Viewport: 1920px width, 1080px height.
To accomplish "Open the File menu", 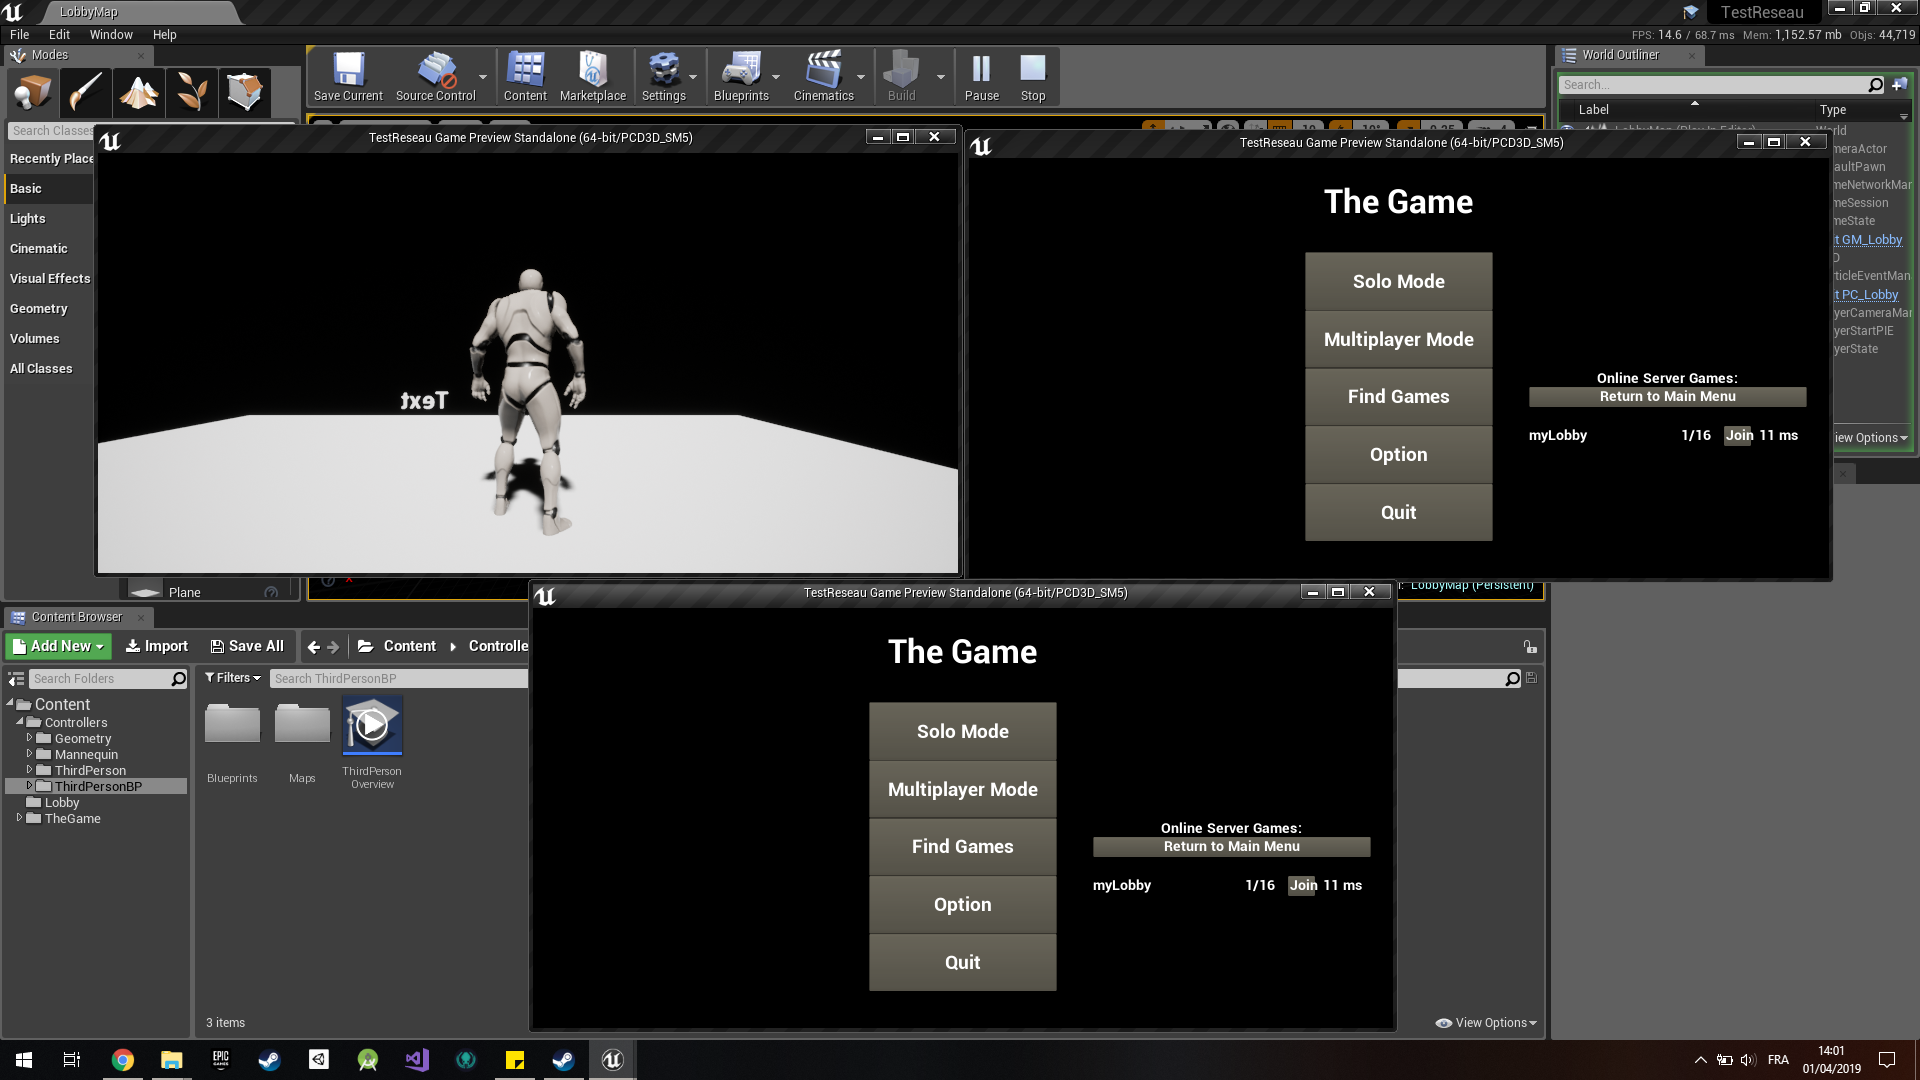I will [19, 34].
